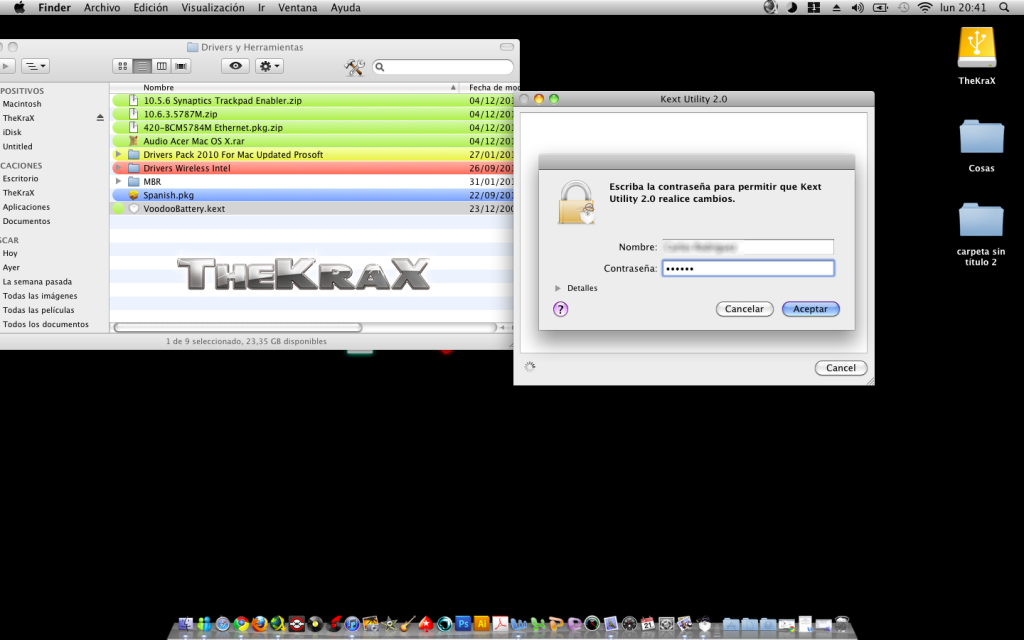Expand the Detalles disclosure triangle
The width and height of the screenshot is (1024, 640).
pos(558,288)
